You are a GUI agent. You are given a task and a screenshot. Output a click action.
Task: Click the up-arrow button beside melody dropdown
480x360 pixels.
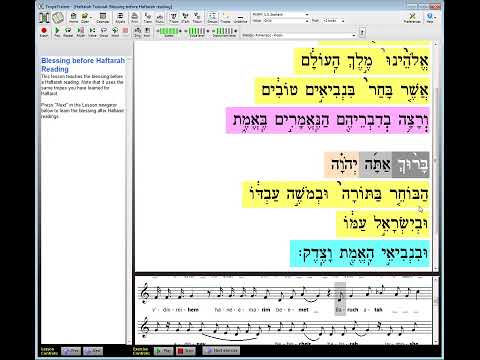[x=362, y=33]
